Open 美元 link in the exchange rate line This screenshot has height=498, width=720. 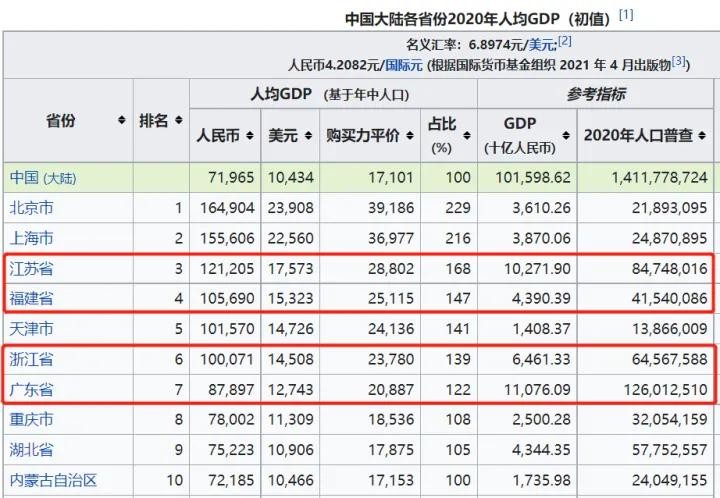click(542, 44)
